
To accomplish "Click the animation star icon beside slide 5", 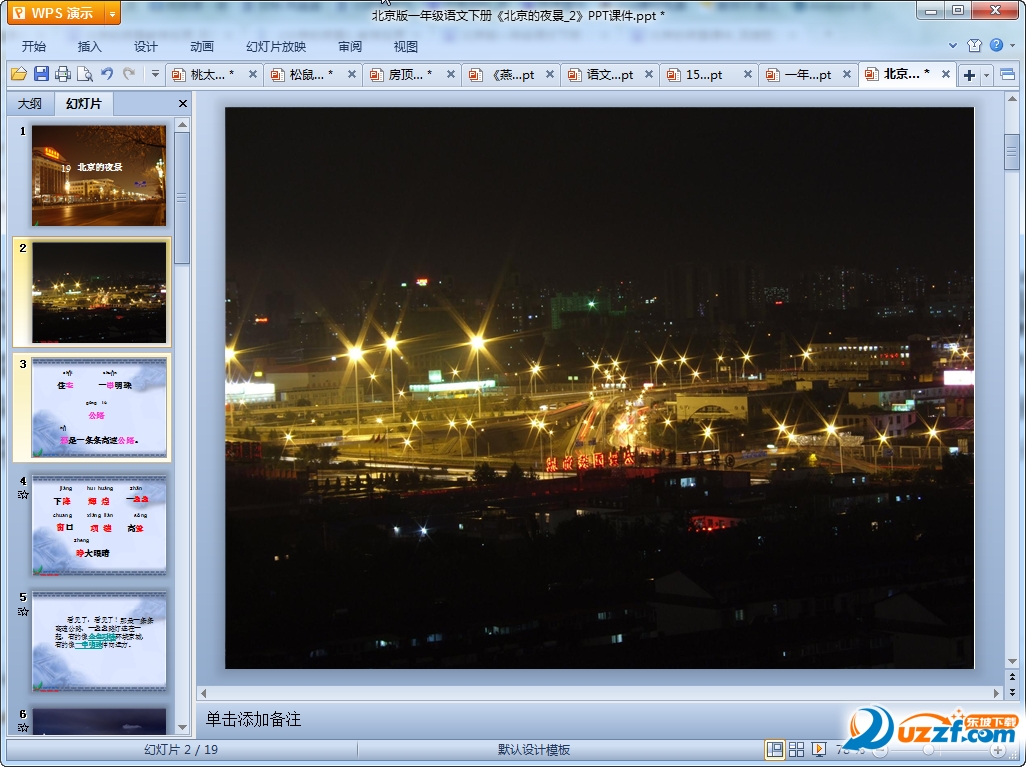I will click(23, 611).
